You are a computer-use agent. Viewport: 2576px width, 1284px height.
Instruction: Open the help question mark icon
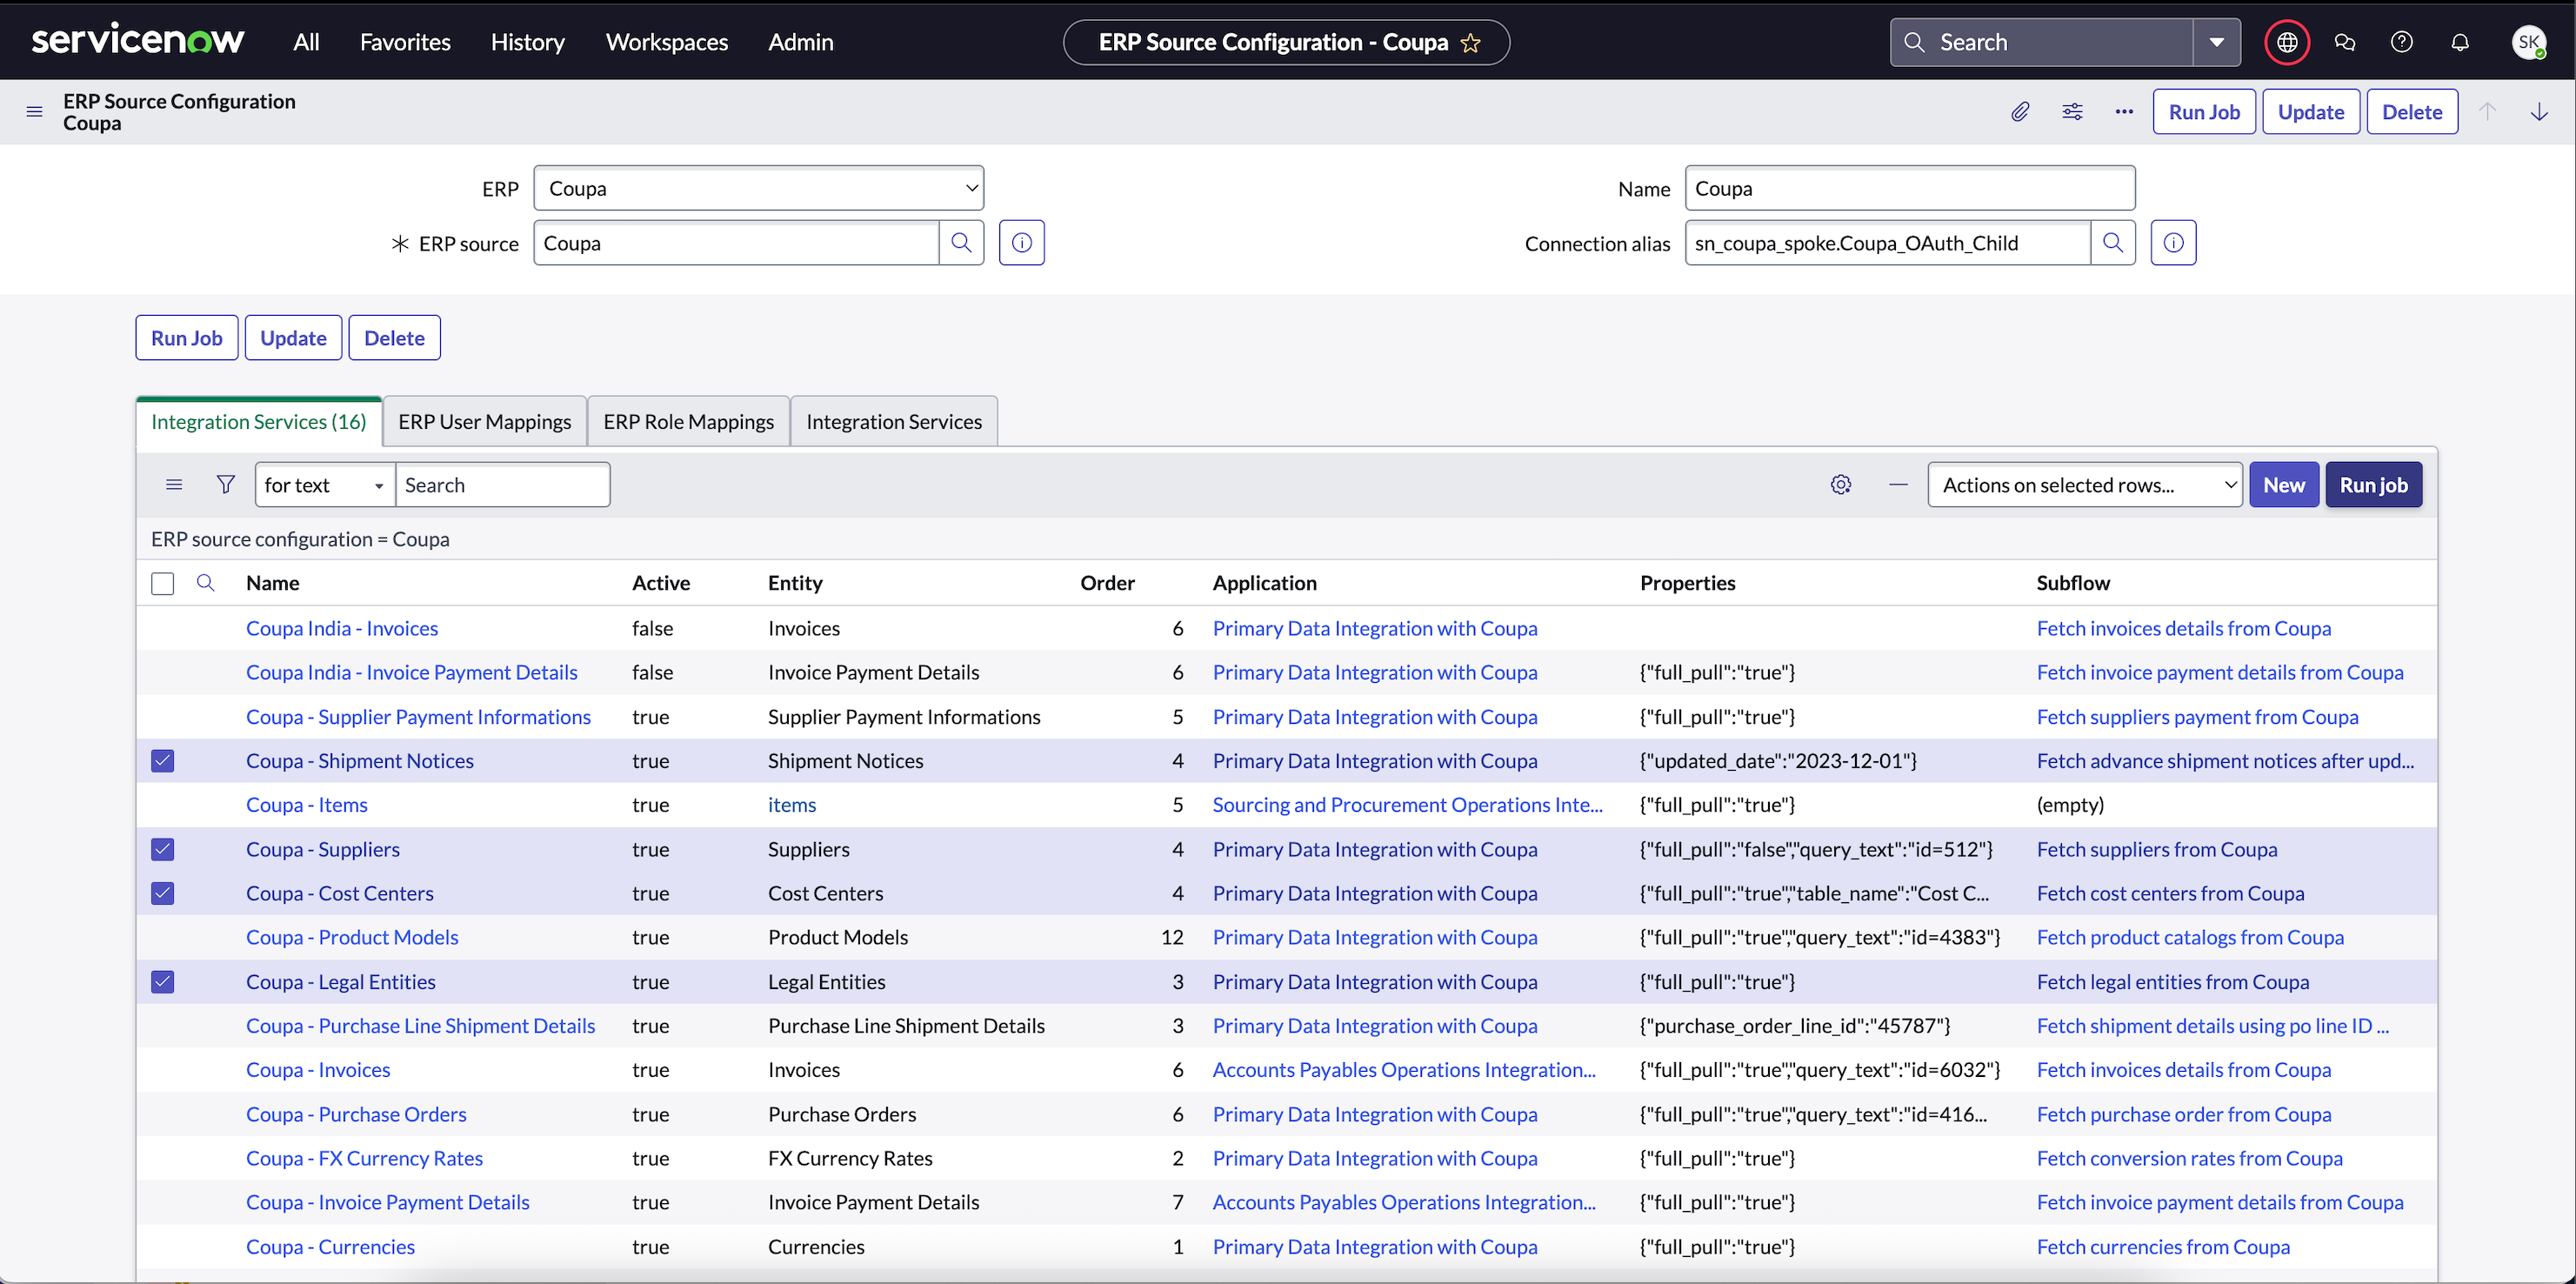click(x=2402, y=42)
